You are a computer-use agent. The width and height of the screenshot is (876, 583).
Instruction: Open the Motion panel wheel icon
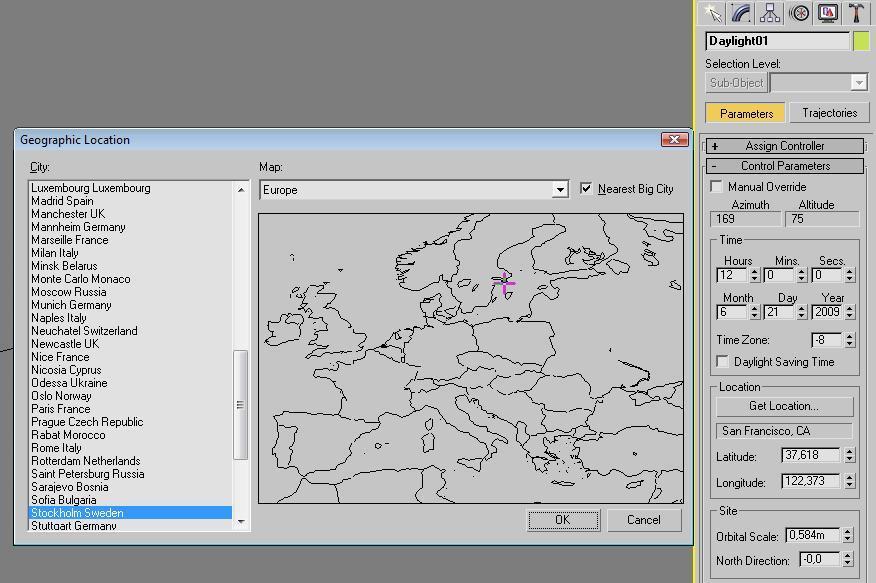click(799, 13)
